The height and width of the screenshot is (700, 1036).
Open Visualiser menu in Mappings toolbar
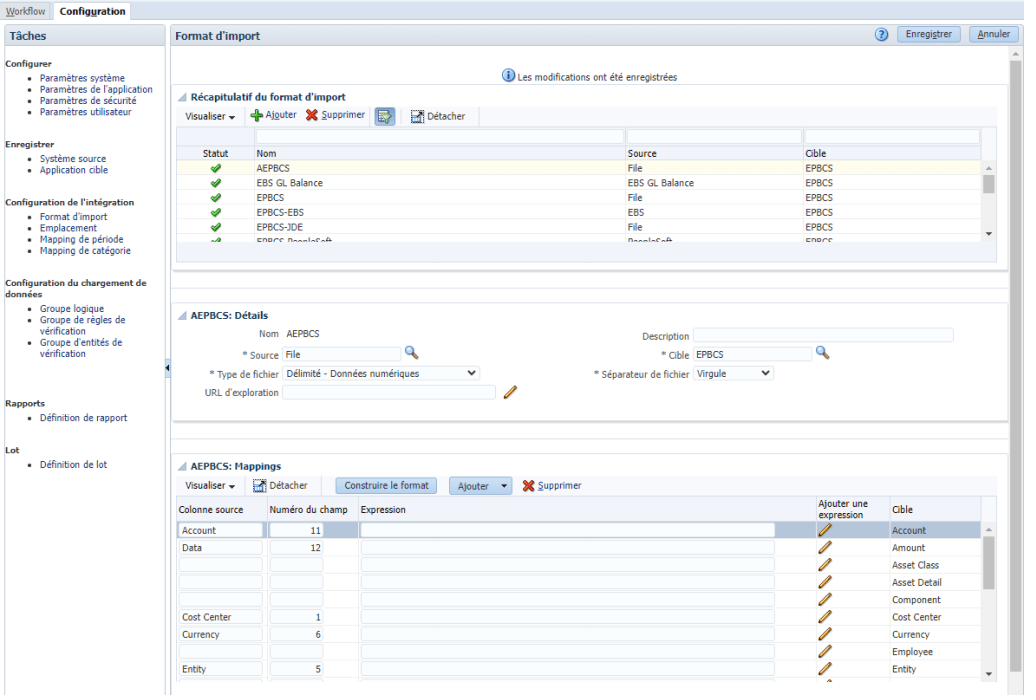pos(210,486)
